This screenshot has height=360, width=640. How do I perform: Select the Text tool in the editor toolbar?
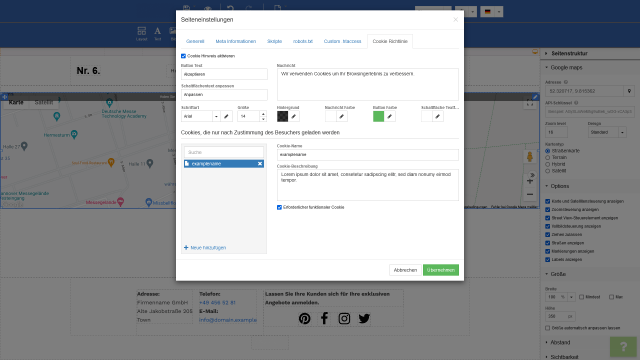tap(158, 33)
